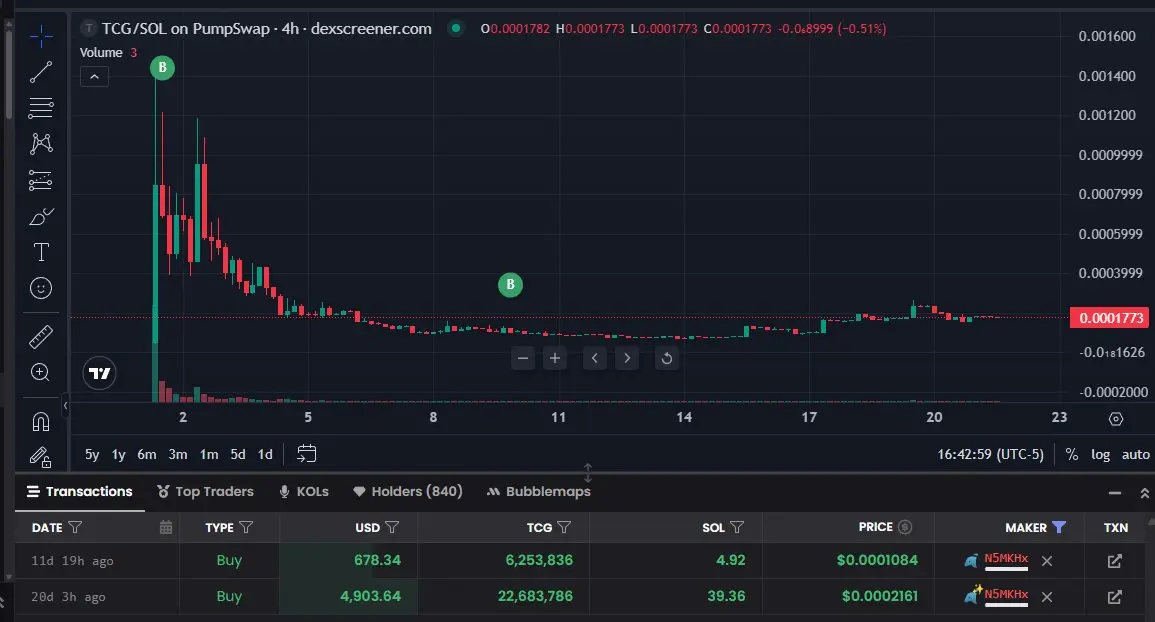Toggle price currency in PRICE column header

pyautogui.click(x=905, y=527)
